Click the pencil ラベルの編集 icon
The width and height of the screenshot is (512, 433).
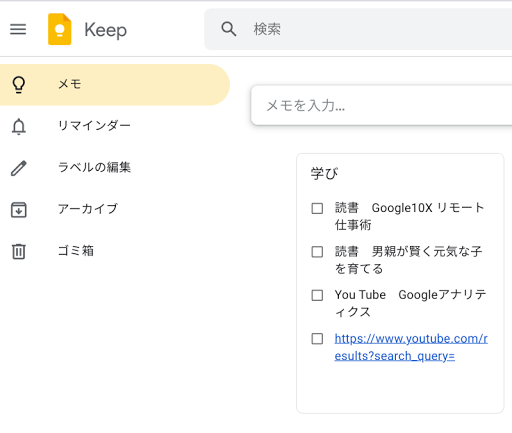[19, 168]
